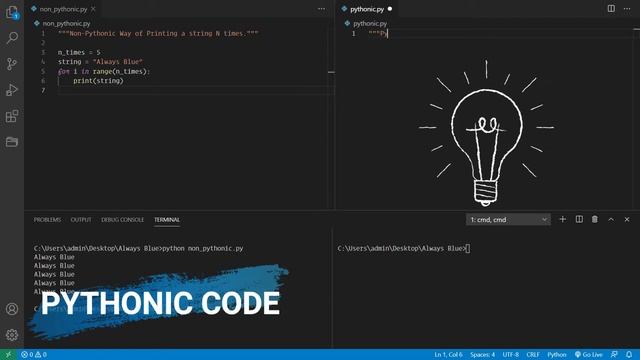Open the Search view icon
Image resolution: width=640 pixels, height=360 pixels.
point(12,38)
